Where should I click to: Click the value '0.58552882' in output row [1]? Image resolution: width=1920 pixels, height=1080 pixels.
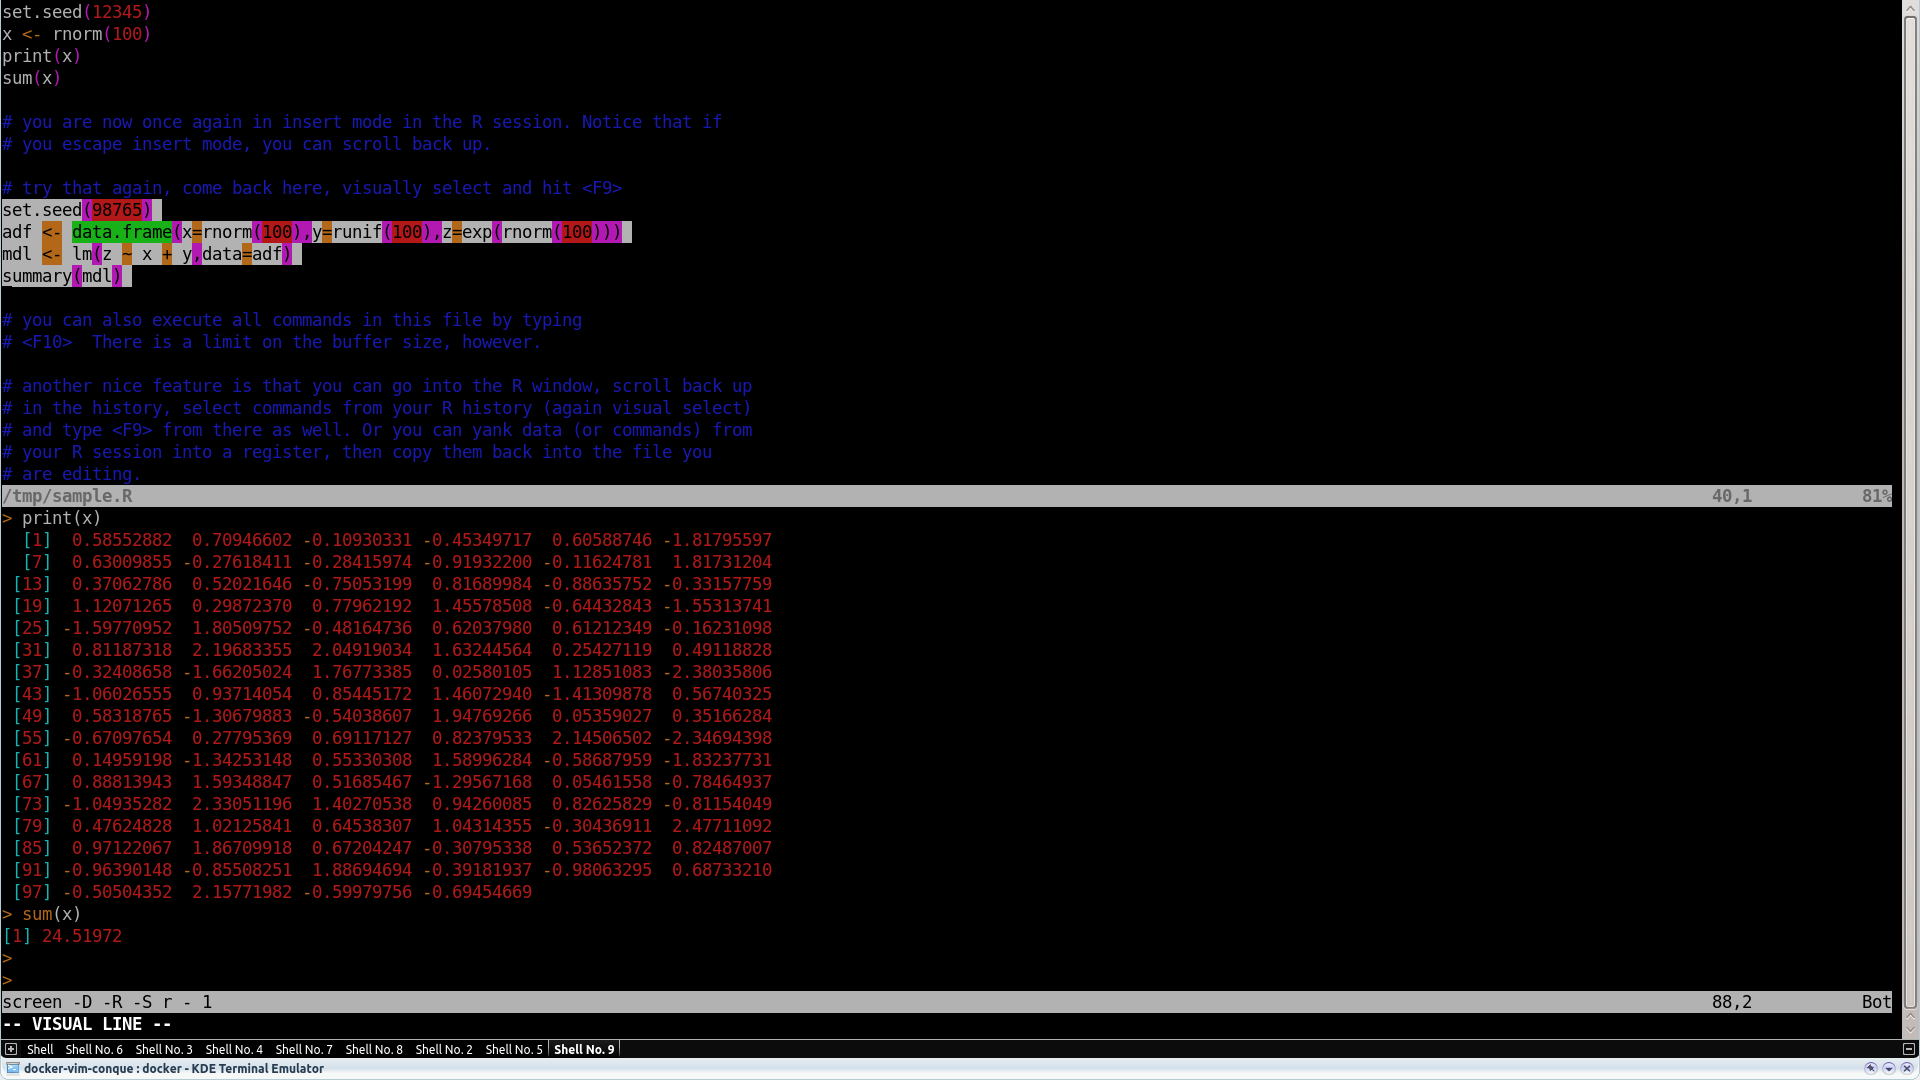[x=122, y=540]
